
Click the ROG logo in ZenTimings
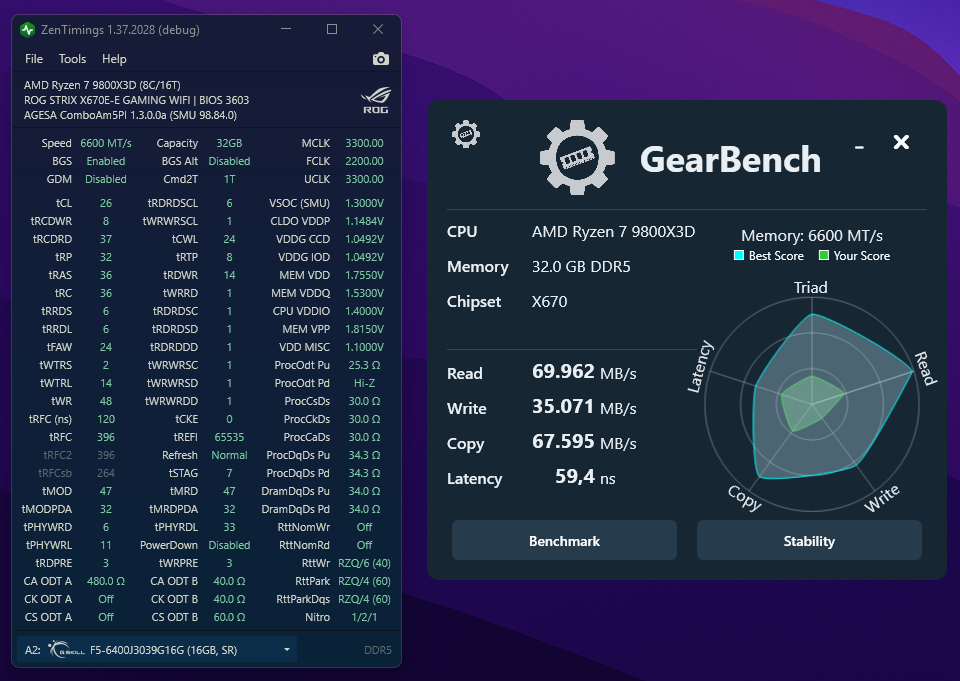376,100
